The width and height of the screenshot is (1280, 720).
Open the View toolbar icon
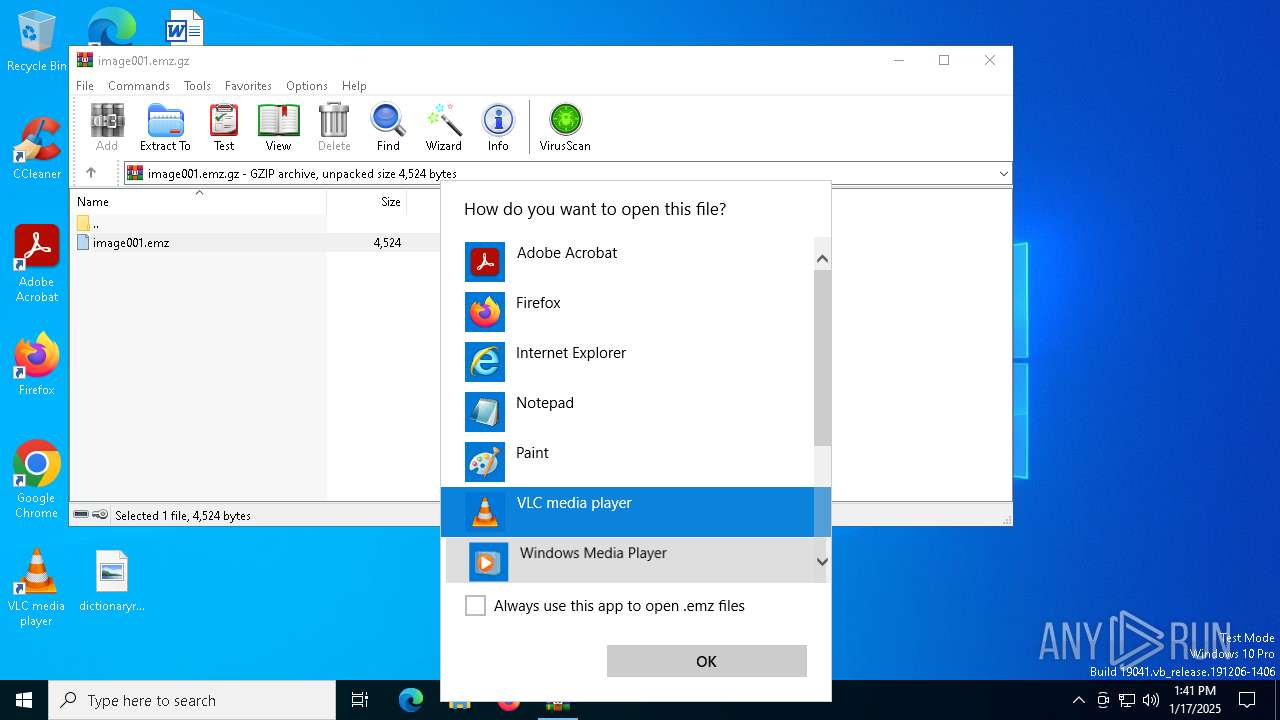coord(278,127)
